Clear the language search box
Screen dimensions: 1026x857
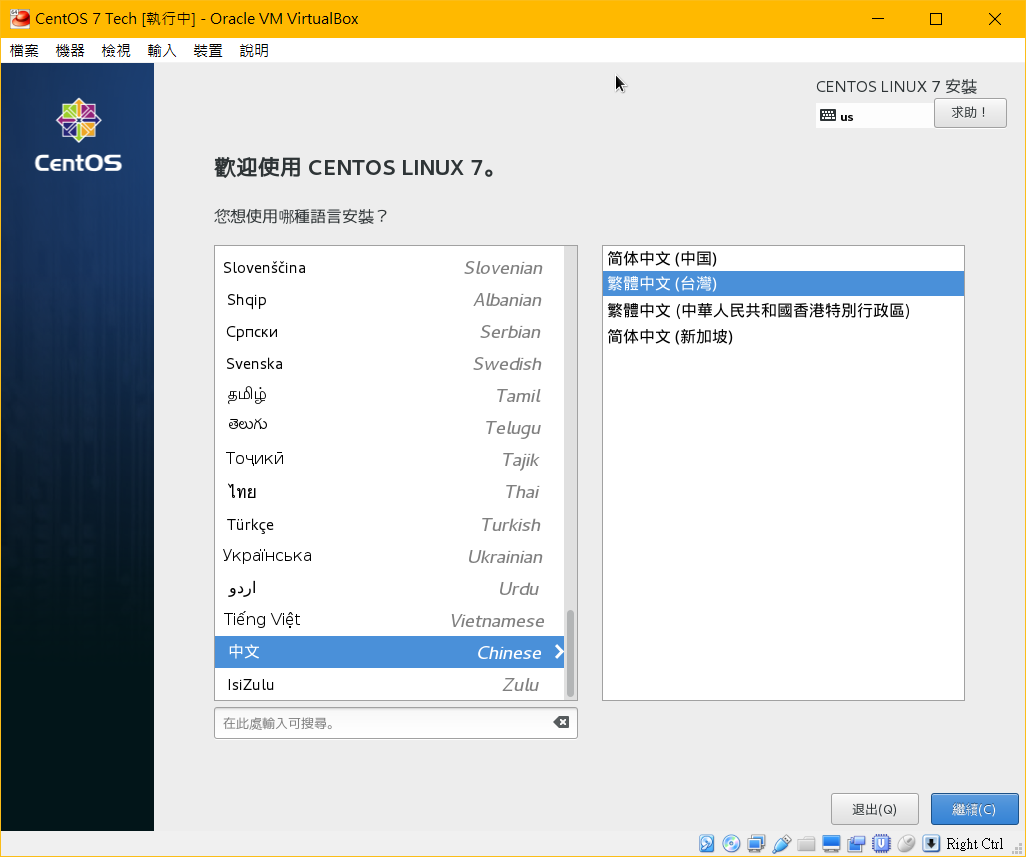(561, 723)
